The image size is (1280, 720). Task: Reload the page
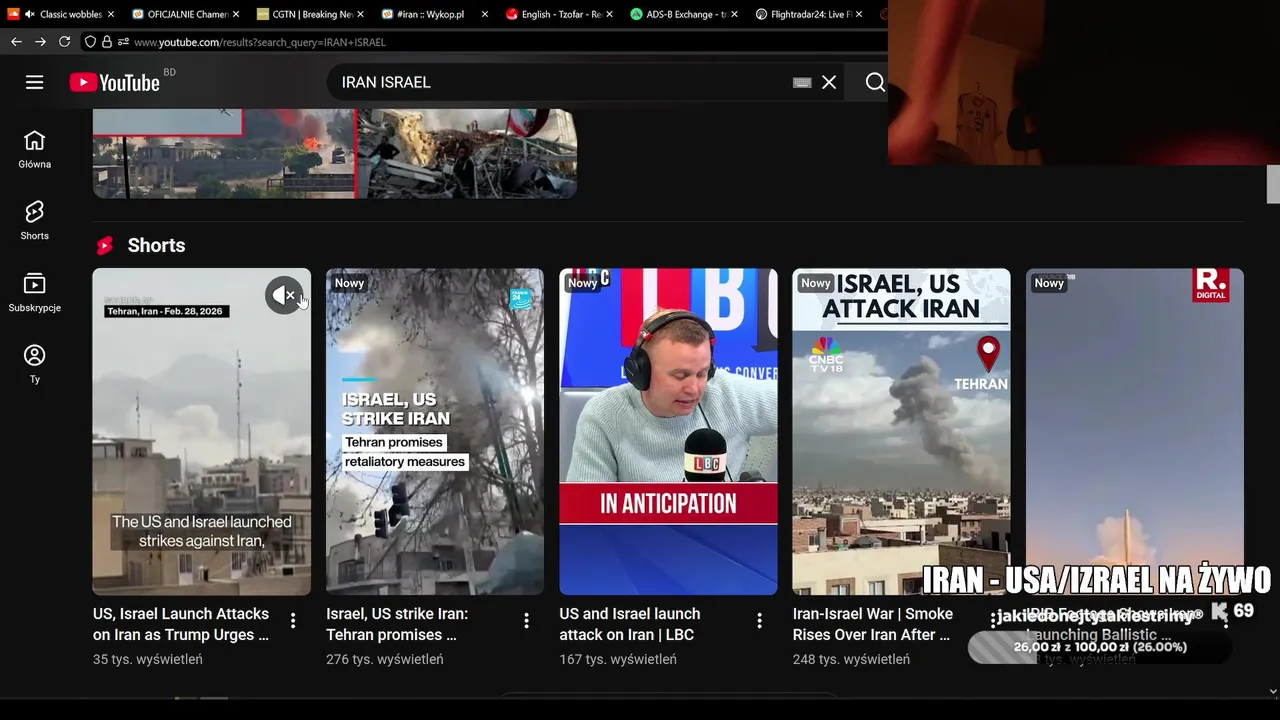tap(64, 42)
